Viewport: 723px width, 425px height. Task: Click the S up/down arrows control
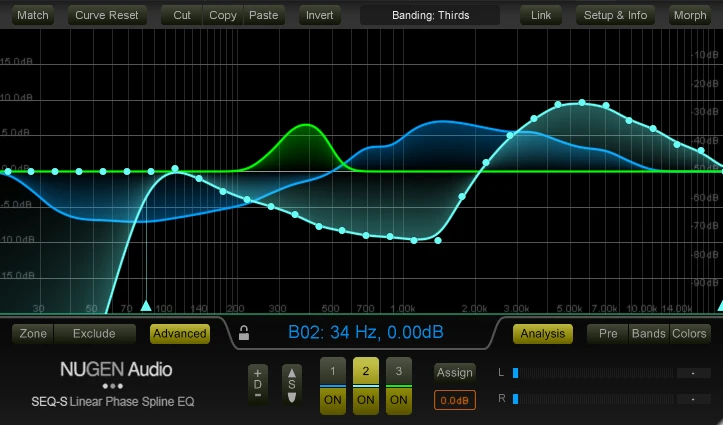[x=291, y=384]
